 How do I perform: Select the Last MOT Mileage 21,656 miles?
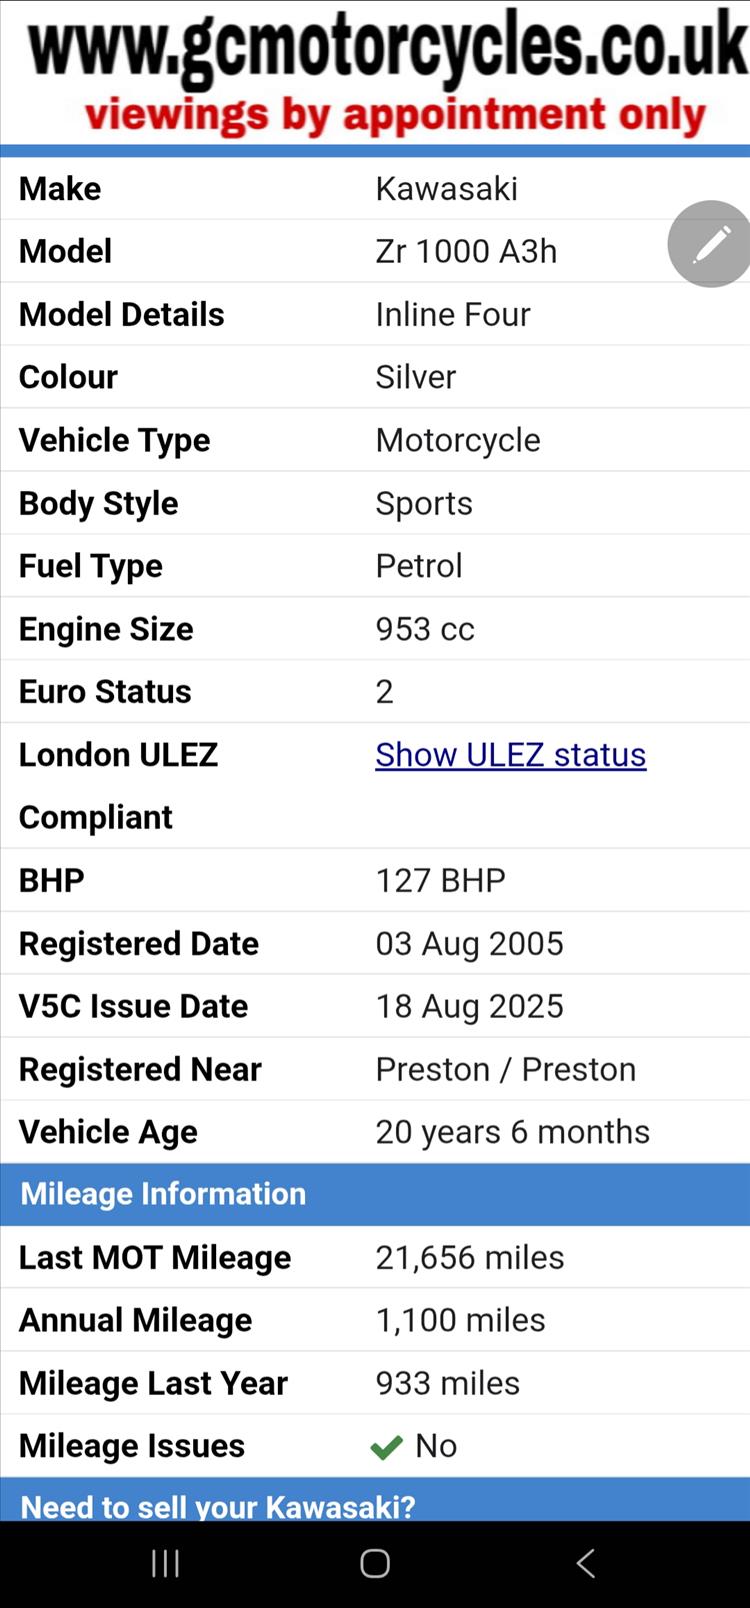(x=469, y=1257)
